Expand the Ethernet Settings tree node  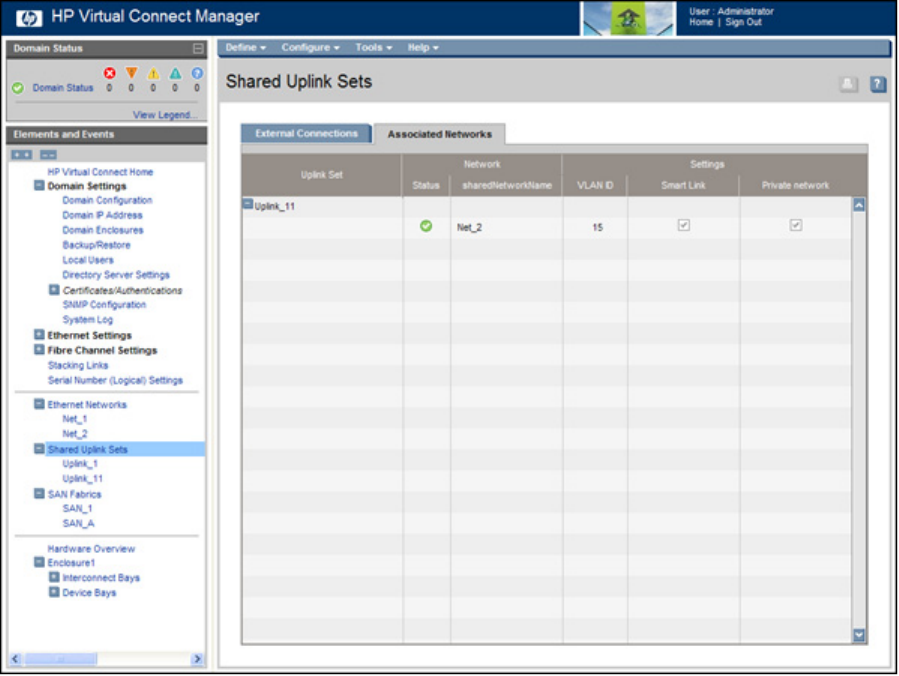[x=39, y=335]
